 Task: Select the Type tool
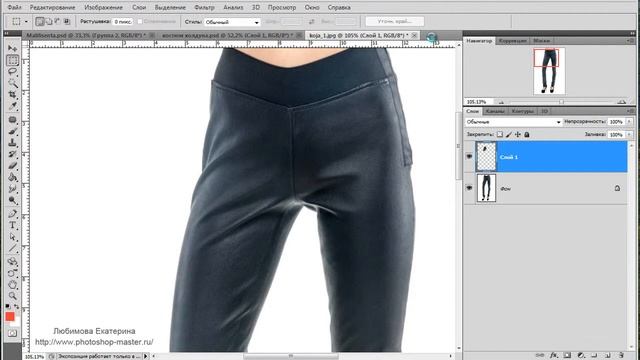pos(12,225)
